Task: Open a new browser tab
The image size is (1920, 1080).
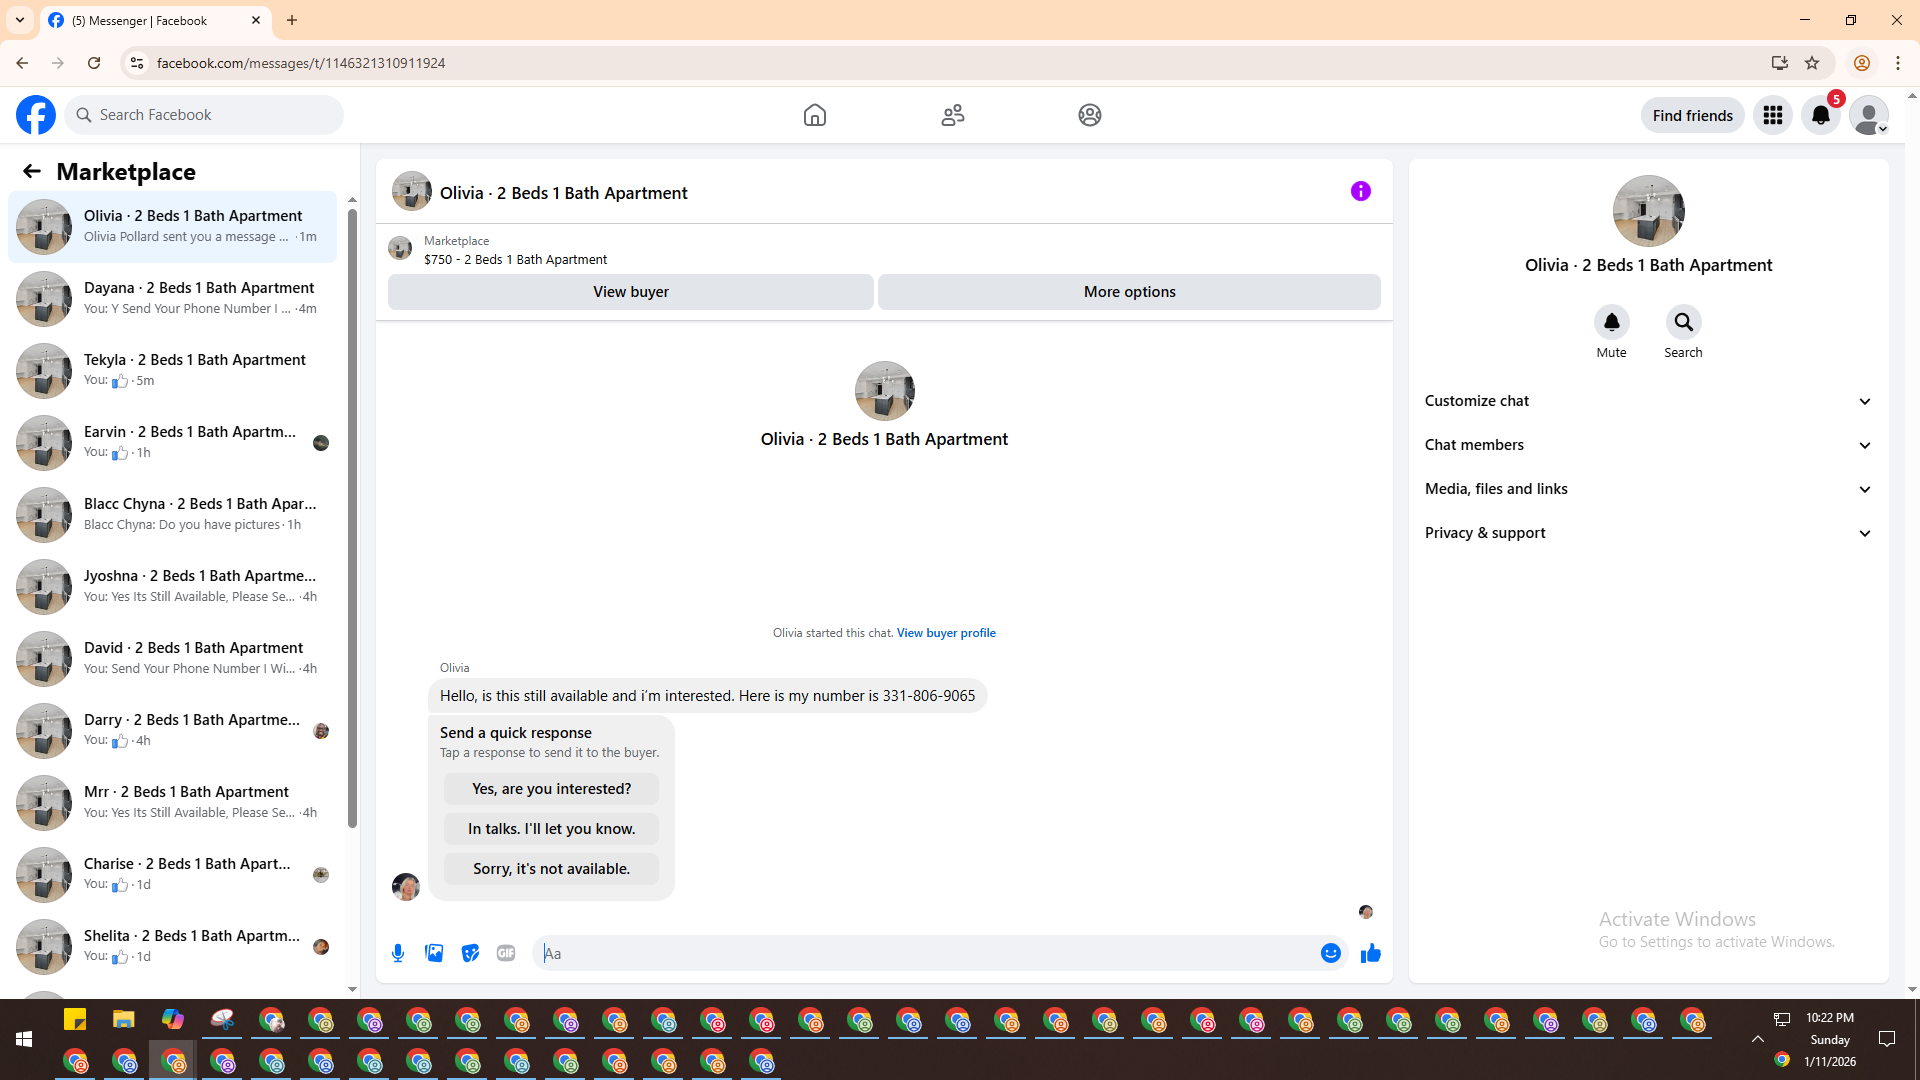Action: (292, 20)
